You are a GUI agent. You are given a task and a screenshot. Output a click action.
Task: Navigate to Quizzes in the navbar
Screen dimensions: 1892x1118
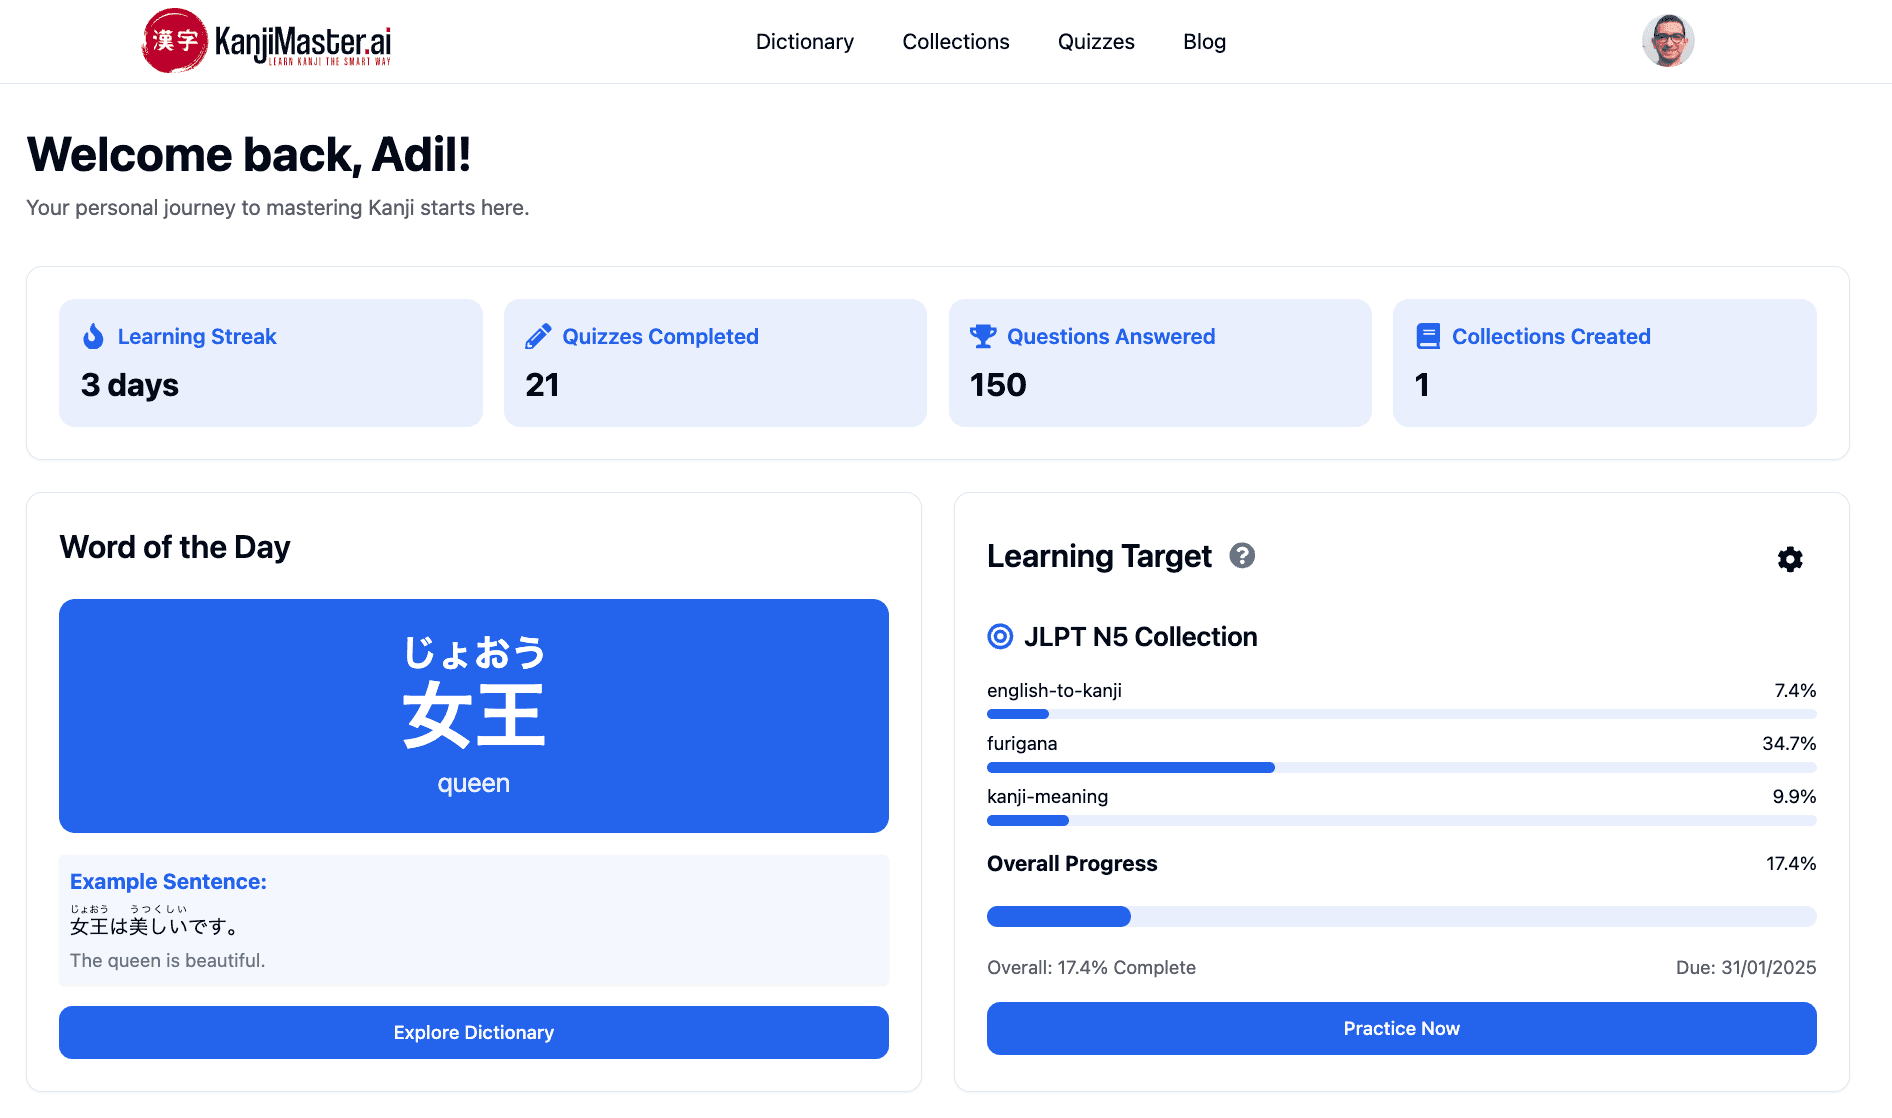(1096, 42)
